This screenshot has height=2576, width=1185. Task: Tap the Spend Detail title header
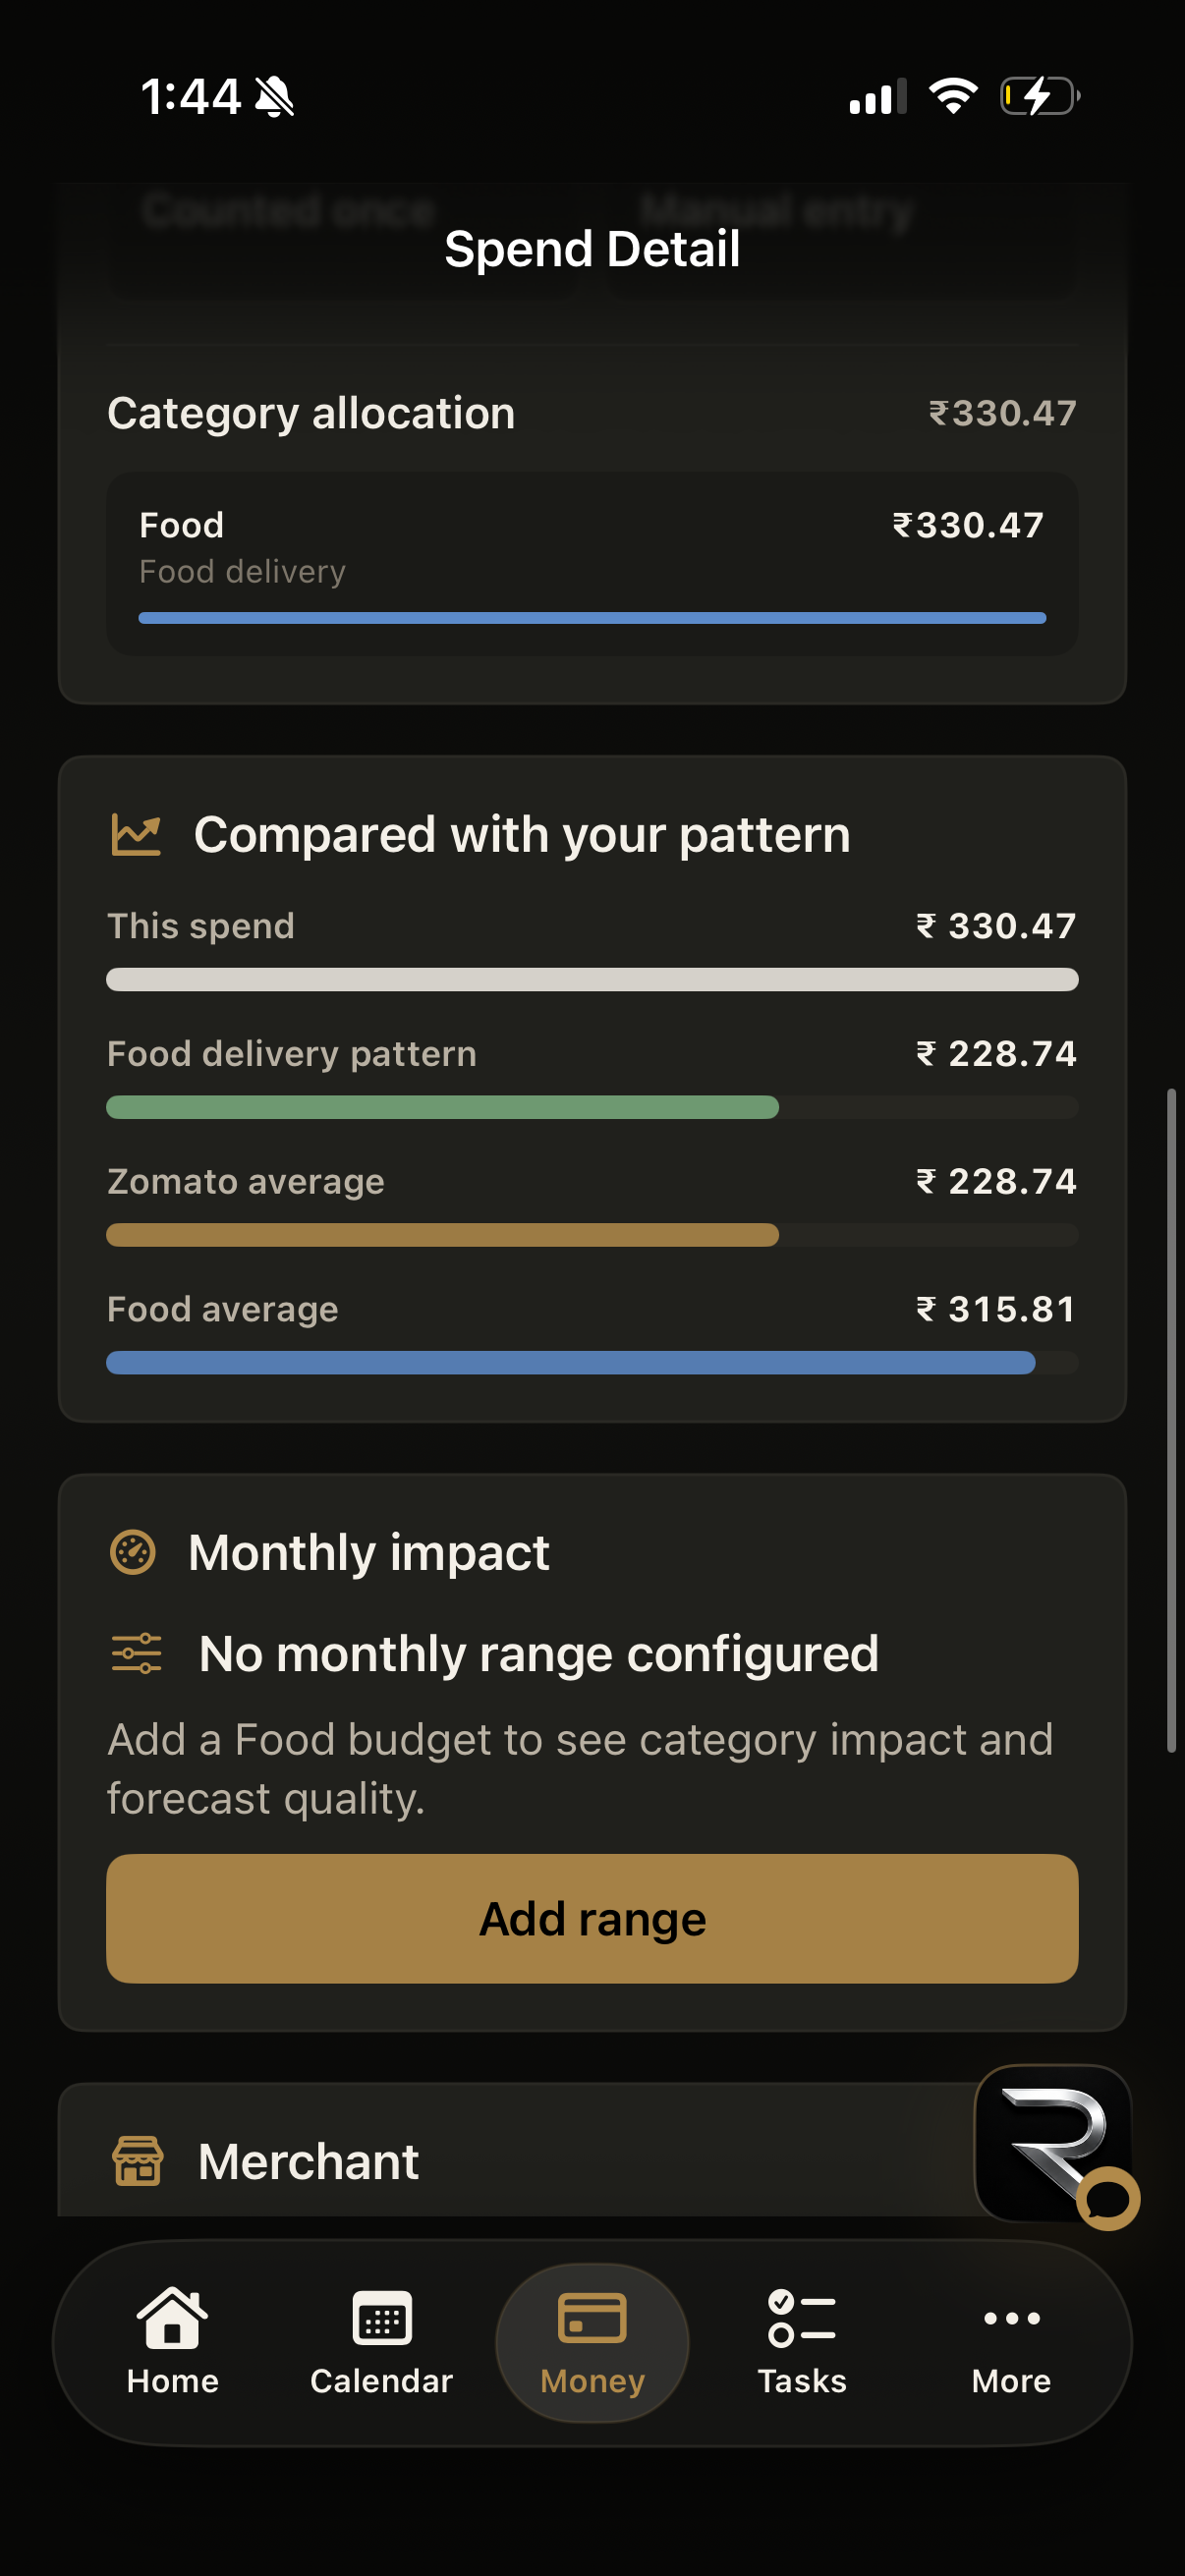[x=592, y=248]
